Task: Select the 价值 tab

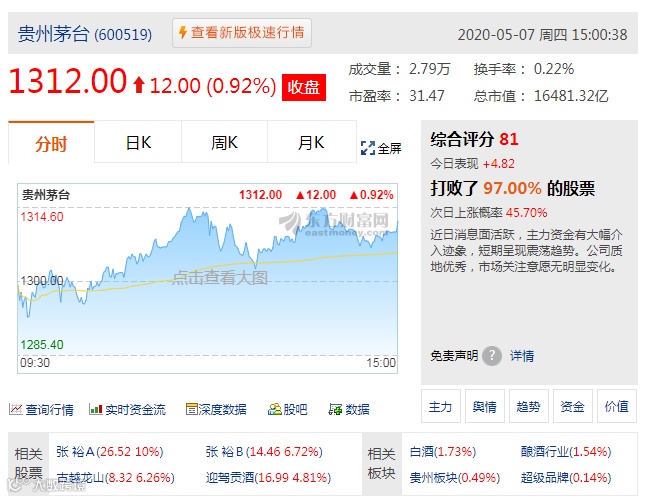Action: click(617, 406)
